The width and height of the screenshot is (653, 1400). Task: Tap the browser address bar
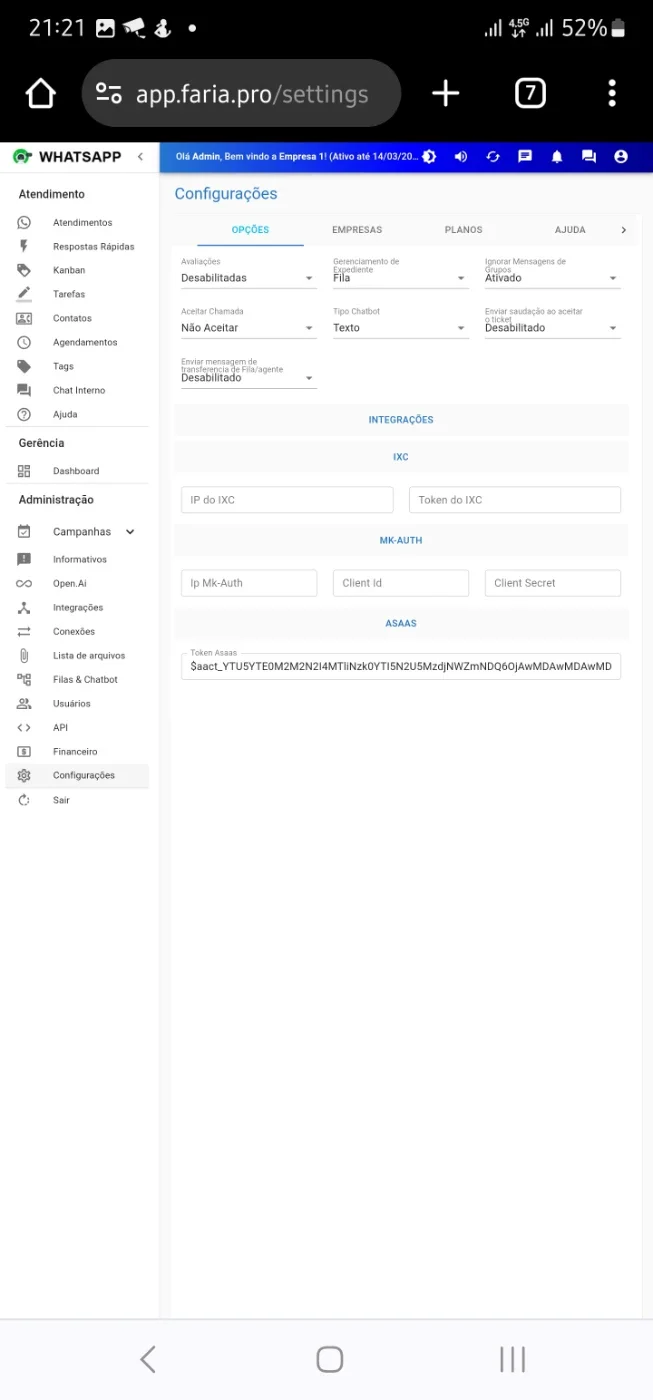[242, 94]
